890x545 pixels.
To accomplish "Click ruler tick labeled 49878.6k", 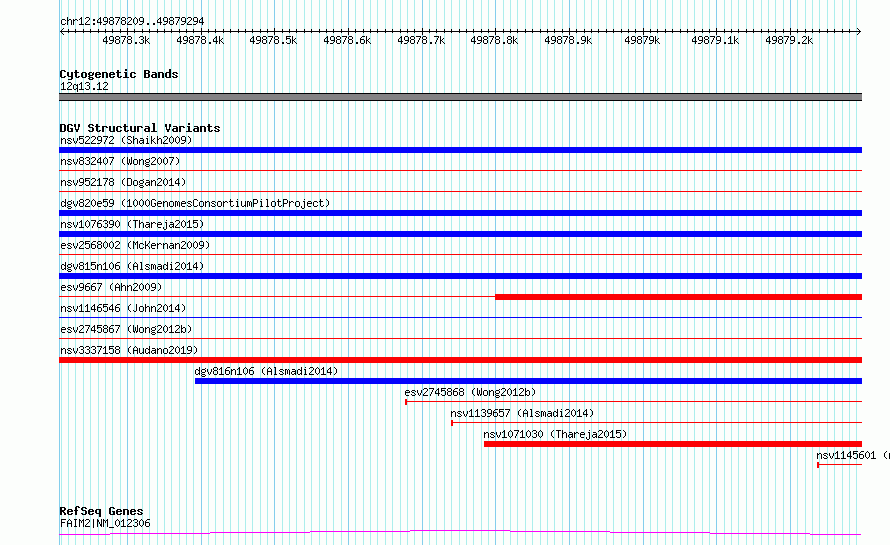I will coord(347,40).
